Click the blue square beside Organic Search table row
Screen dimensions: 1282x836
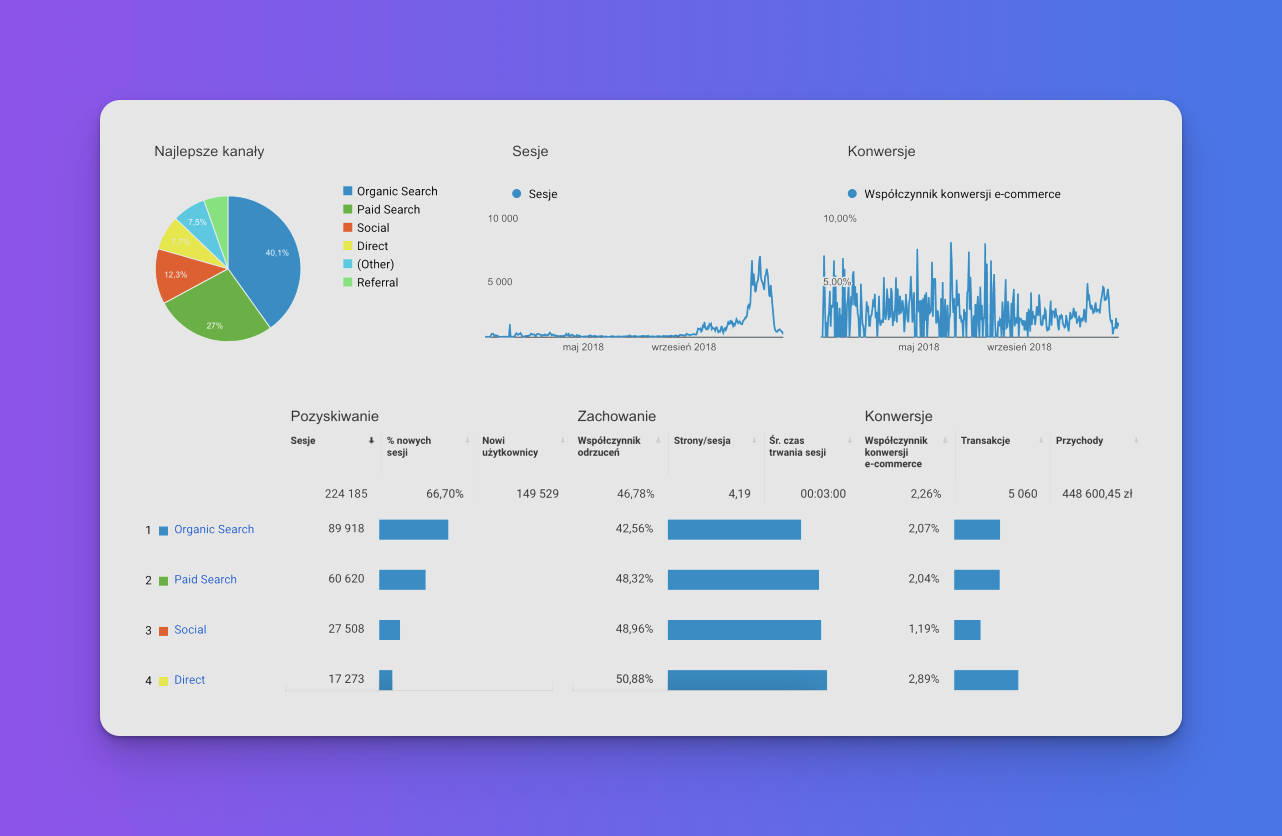[x=164, y=531]
